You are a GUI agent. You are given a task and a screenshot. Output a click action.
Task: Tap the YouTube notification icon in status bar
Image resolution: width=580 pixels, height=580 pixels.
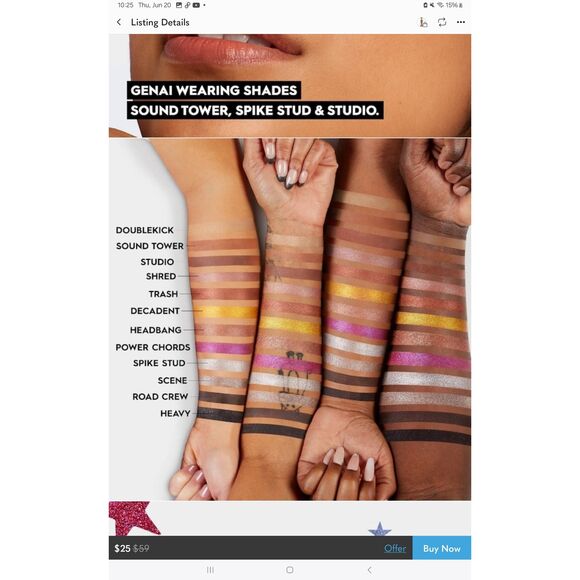pos(196,5)
